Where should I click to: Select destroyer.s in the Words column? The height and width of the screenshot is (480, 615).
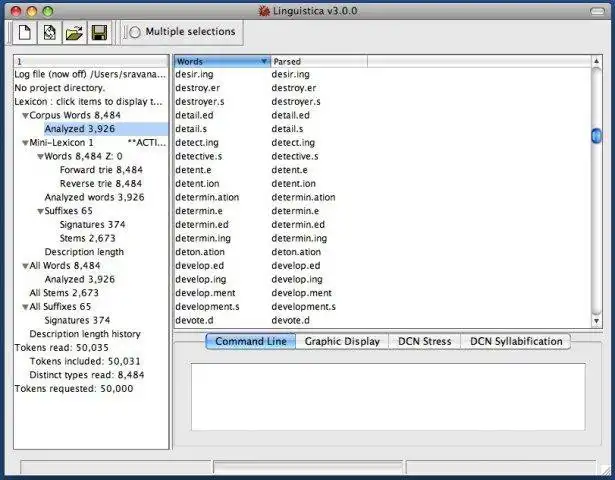200,102
